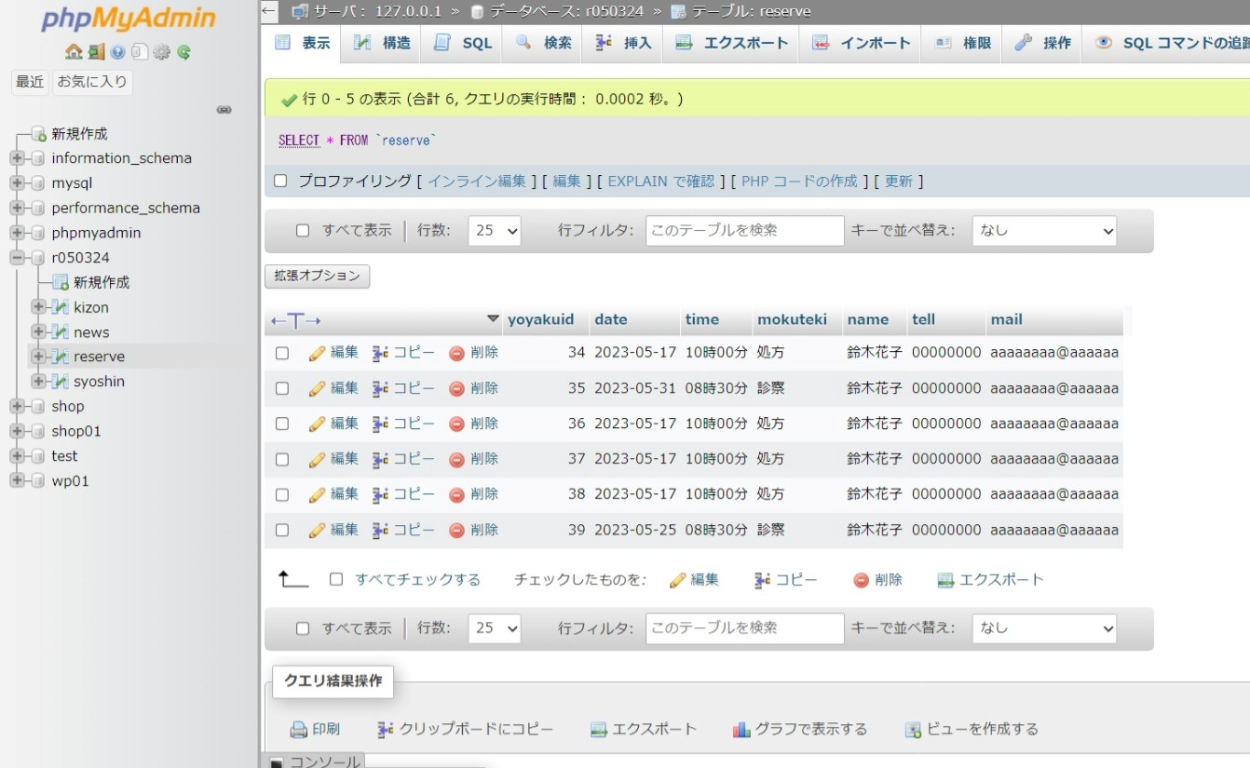
Task: Click the create view (ビューを作成する) icon
Action: point(912,729)
